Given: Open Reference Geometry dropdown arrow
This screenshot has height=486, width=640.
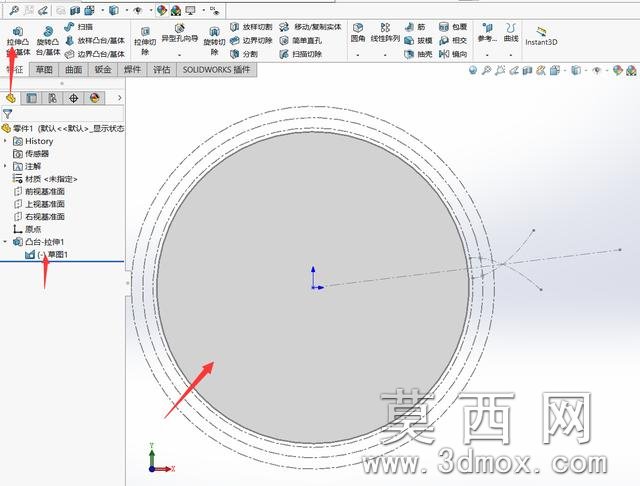Looking at the screenshot, I should 487,55.
